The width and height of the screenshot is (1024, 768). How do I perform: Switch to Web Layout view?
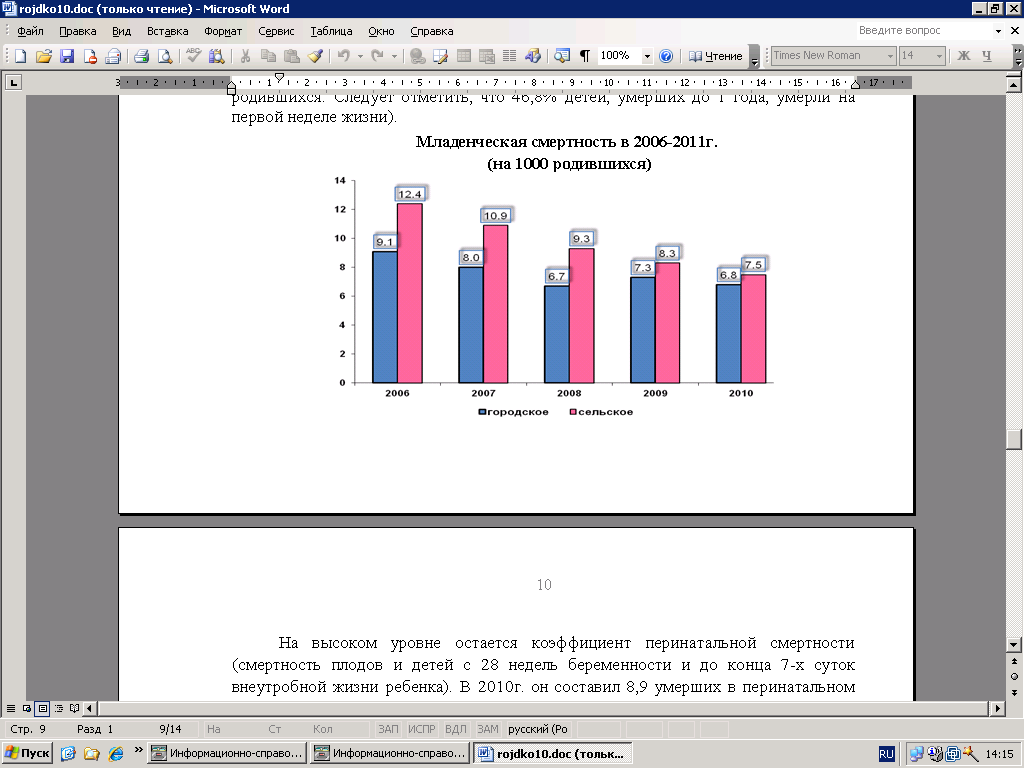(27, 709)
